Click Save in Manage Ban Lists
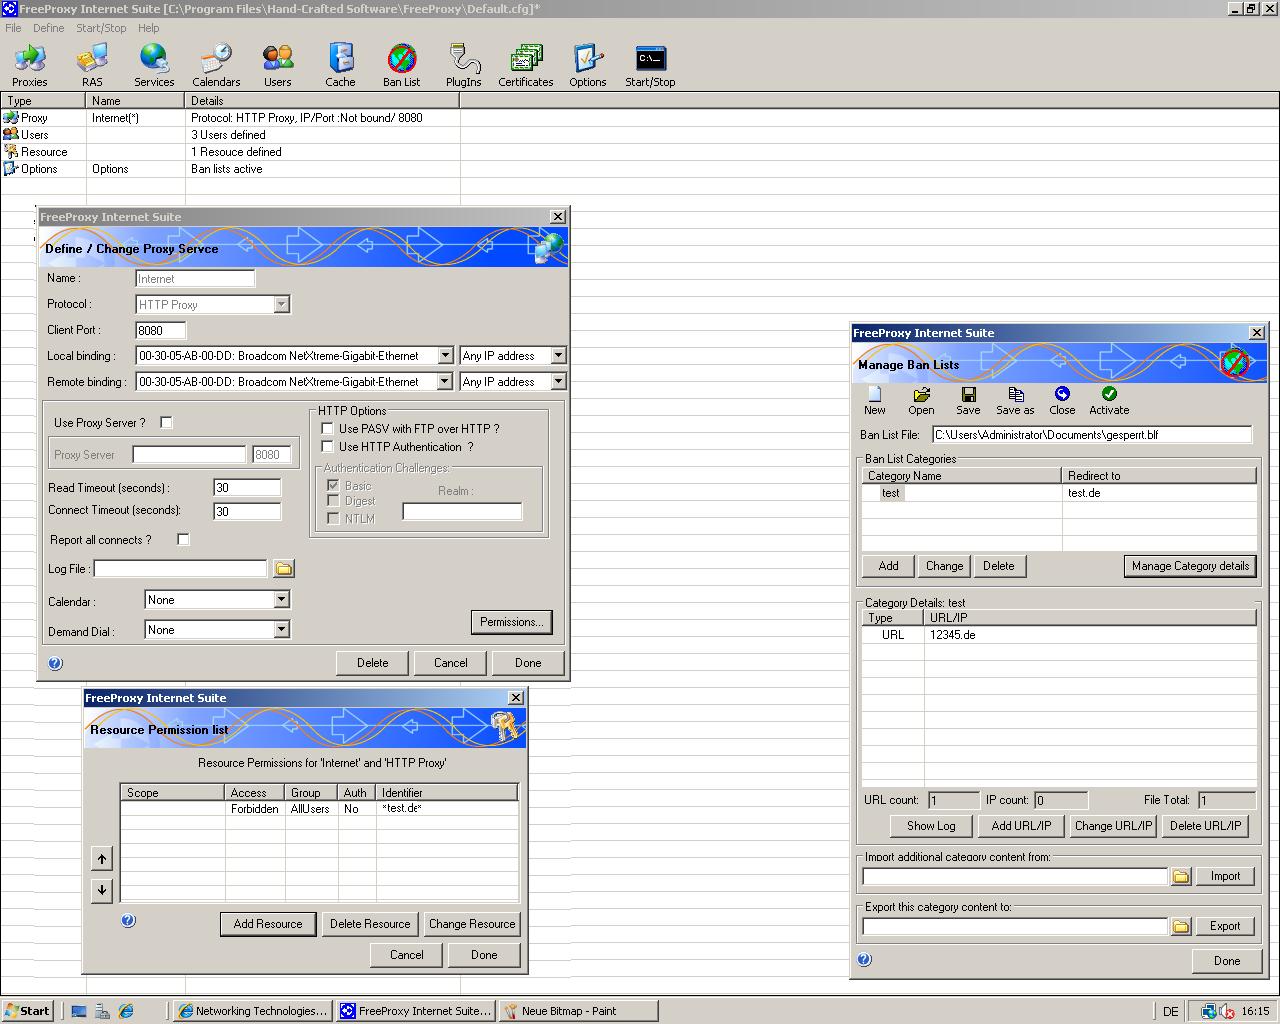 [968, 401]
